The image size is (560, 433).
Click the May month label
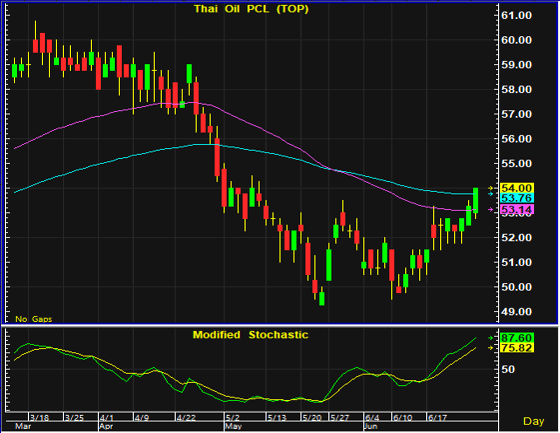pyautogui.click(x=234, y=427)
